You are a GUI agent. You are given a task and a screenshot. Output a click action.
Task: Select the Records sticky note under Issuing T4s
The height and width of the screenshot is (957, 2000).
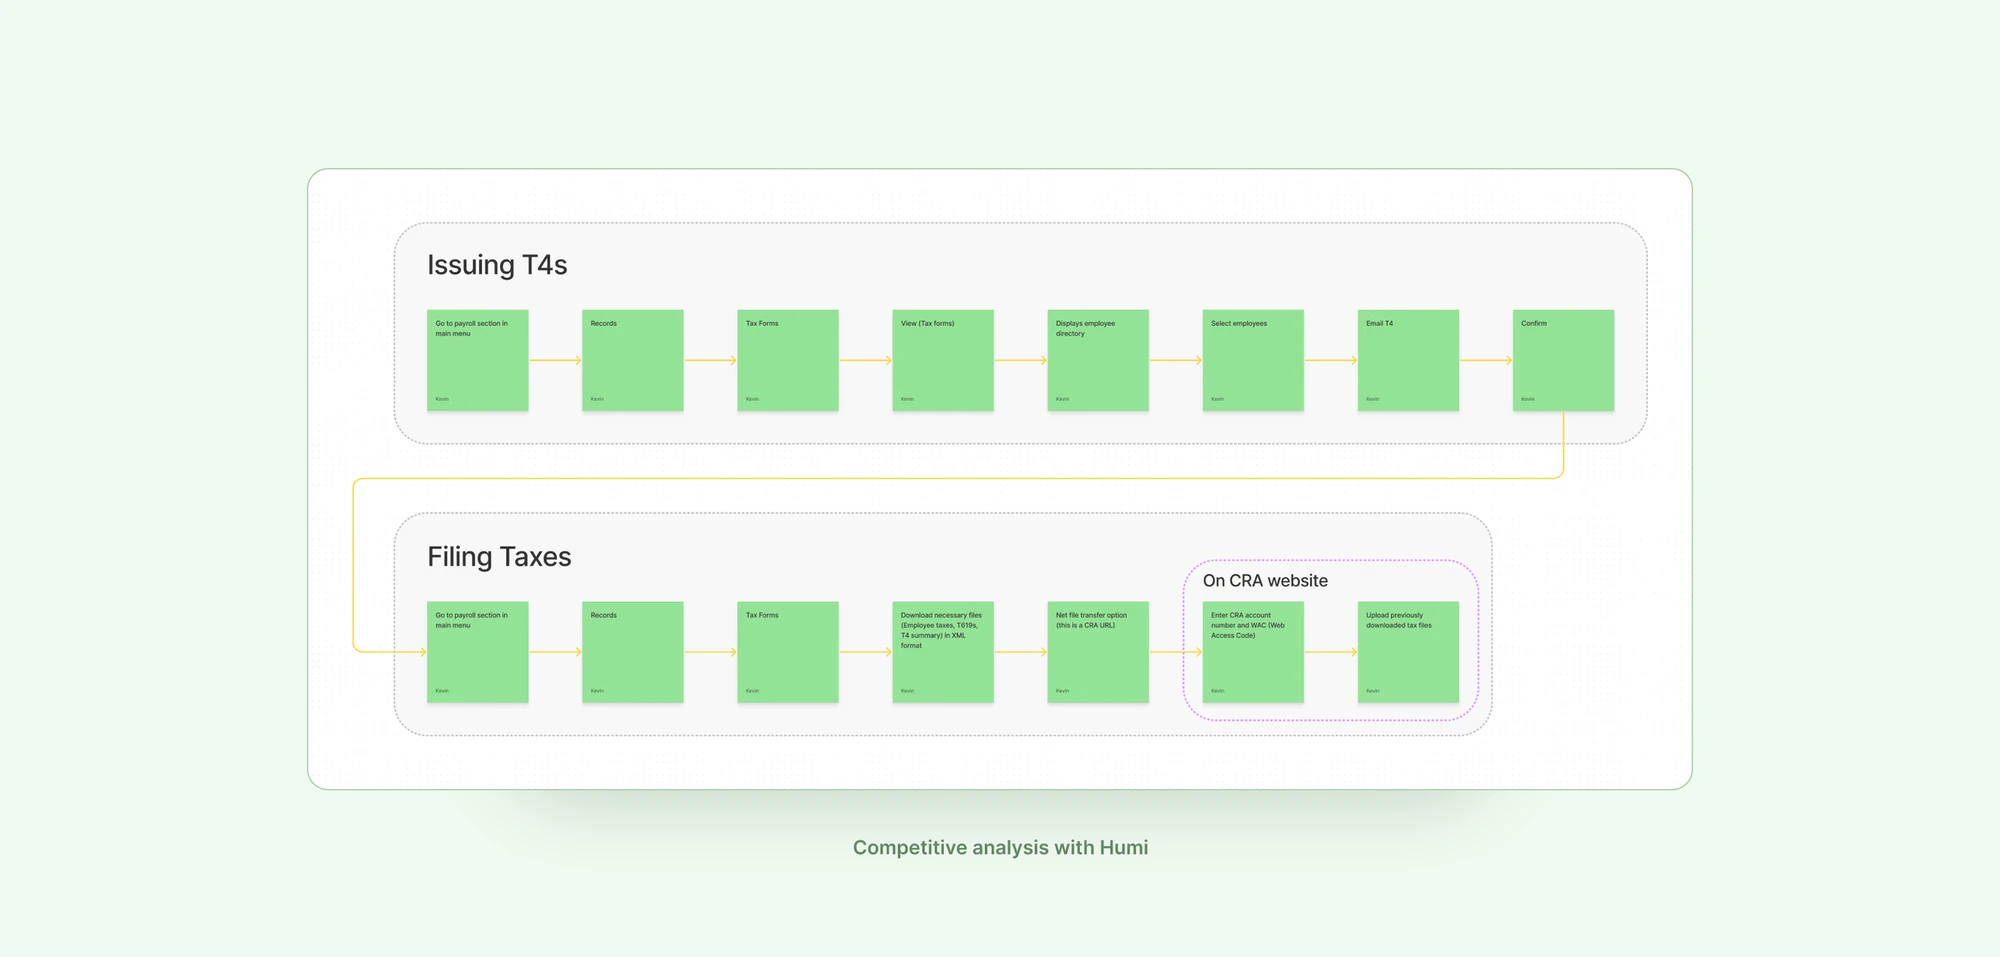(x=633, y=360)
